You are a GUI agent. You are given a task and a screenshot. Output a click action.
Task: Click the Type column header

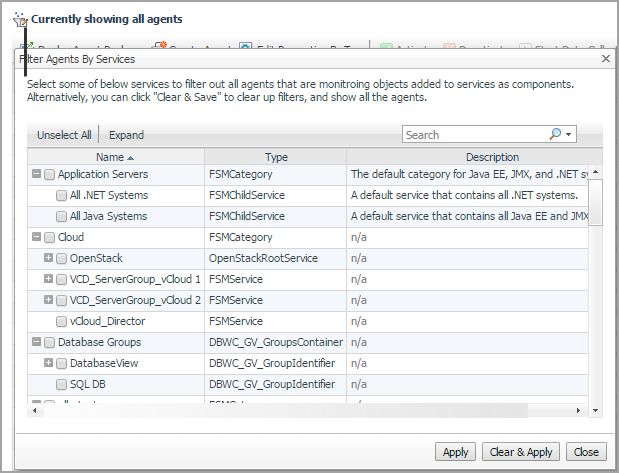click(276, 157)
